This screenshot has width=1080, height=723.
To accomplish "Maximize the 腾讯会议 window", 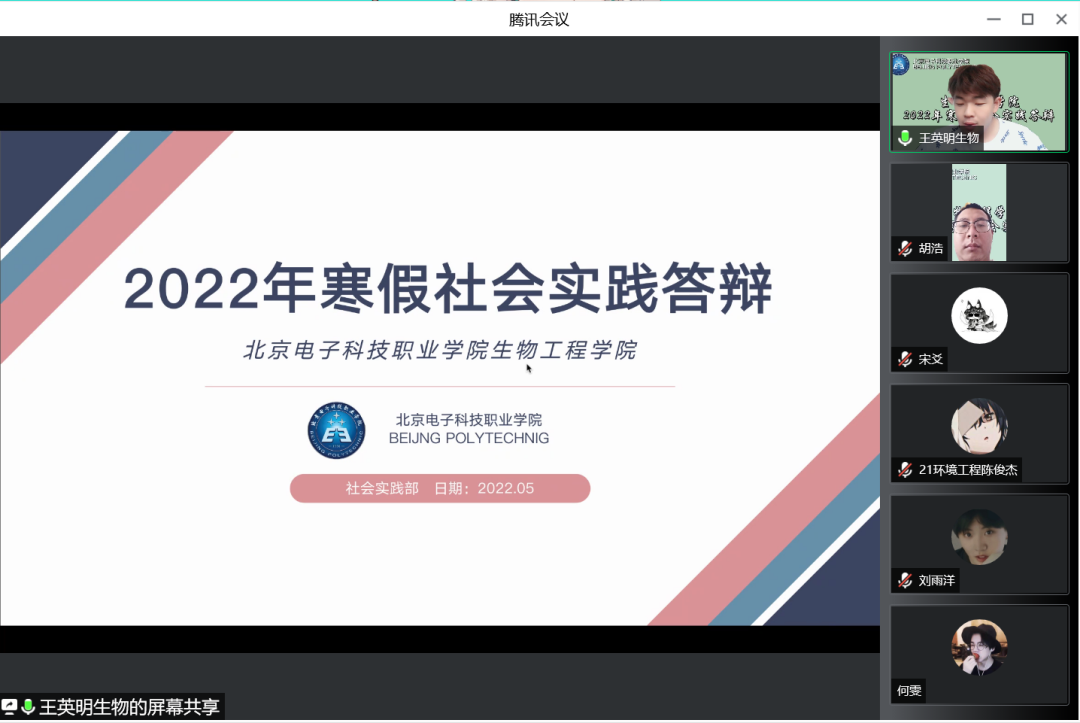I will tap(1027, 19).
